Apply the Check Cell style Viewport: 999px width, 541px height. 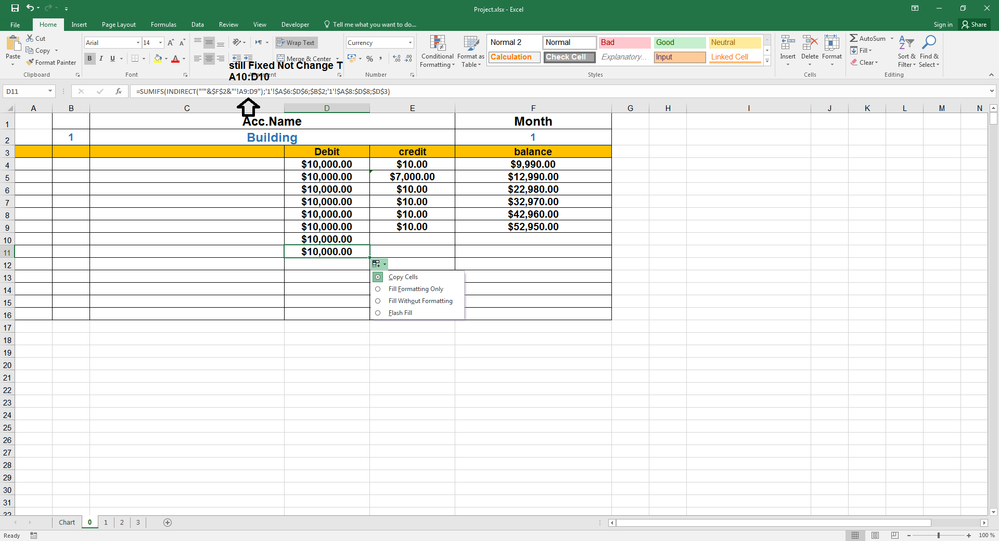coord(569,57)
